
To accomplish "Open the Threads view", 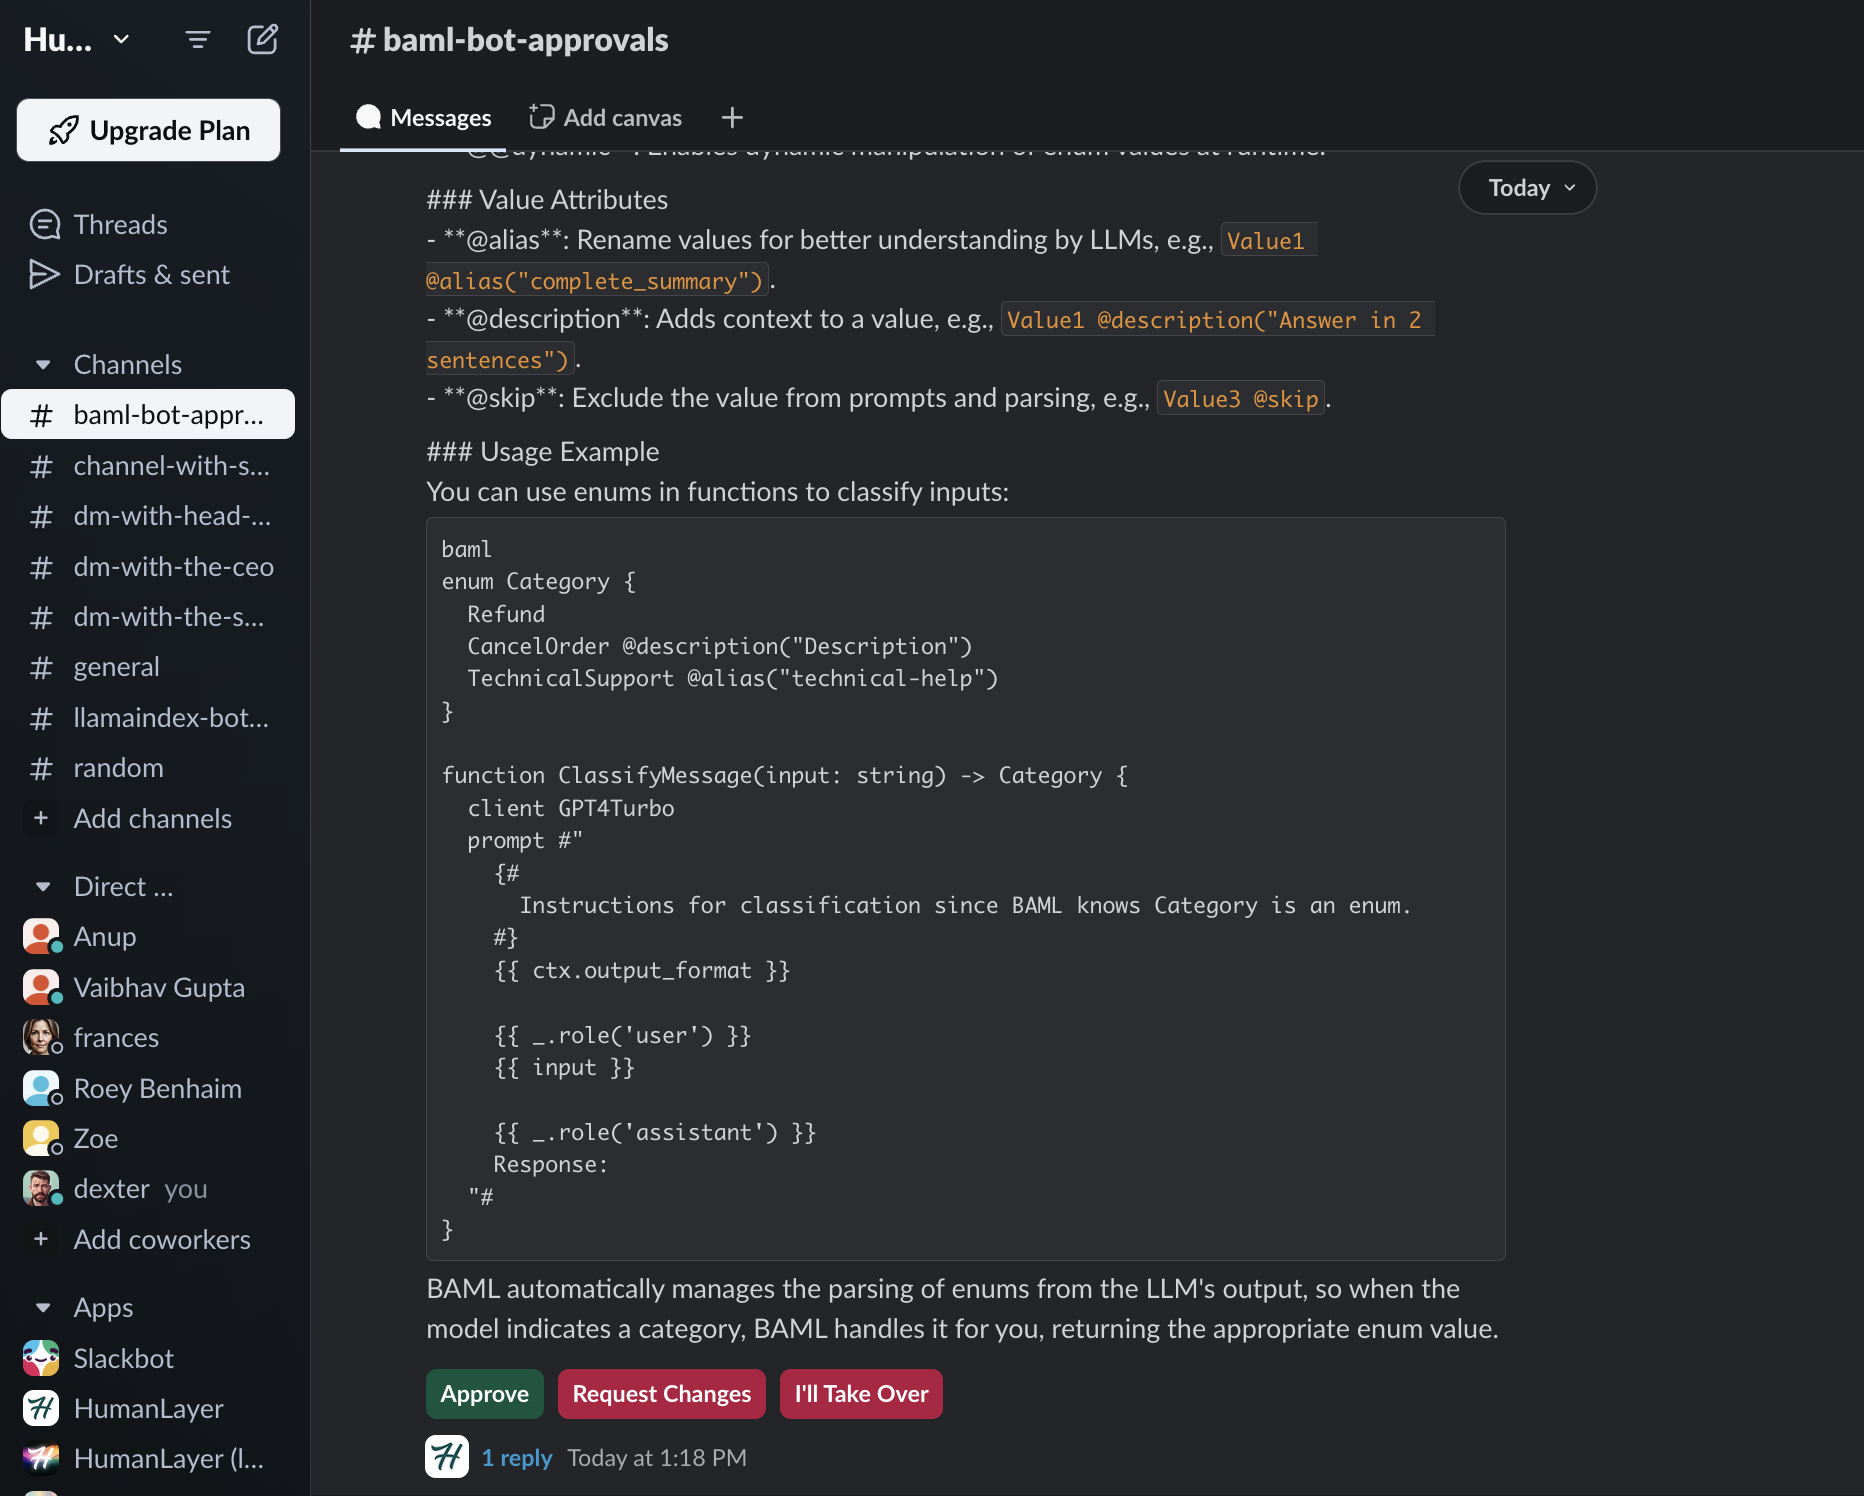I will pos(120,225).
